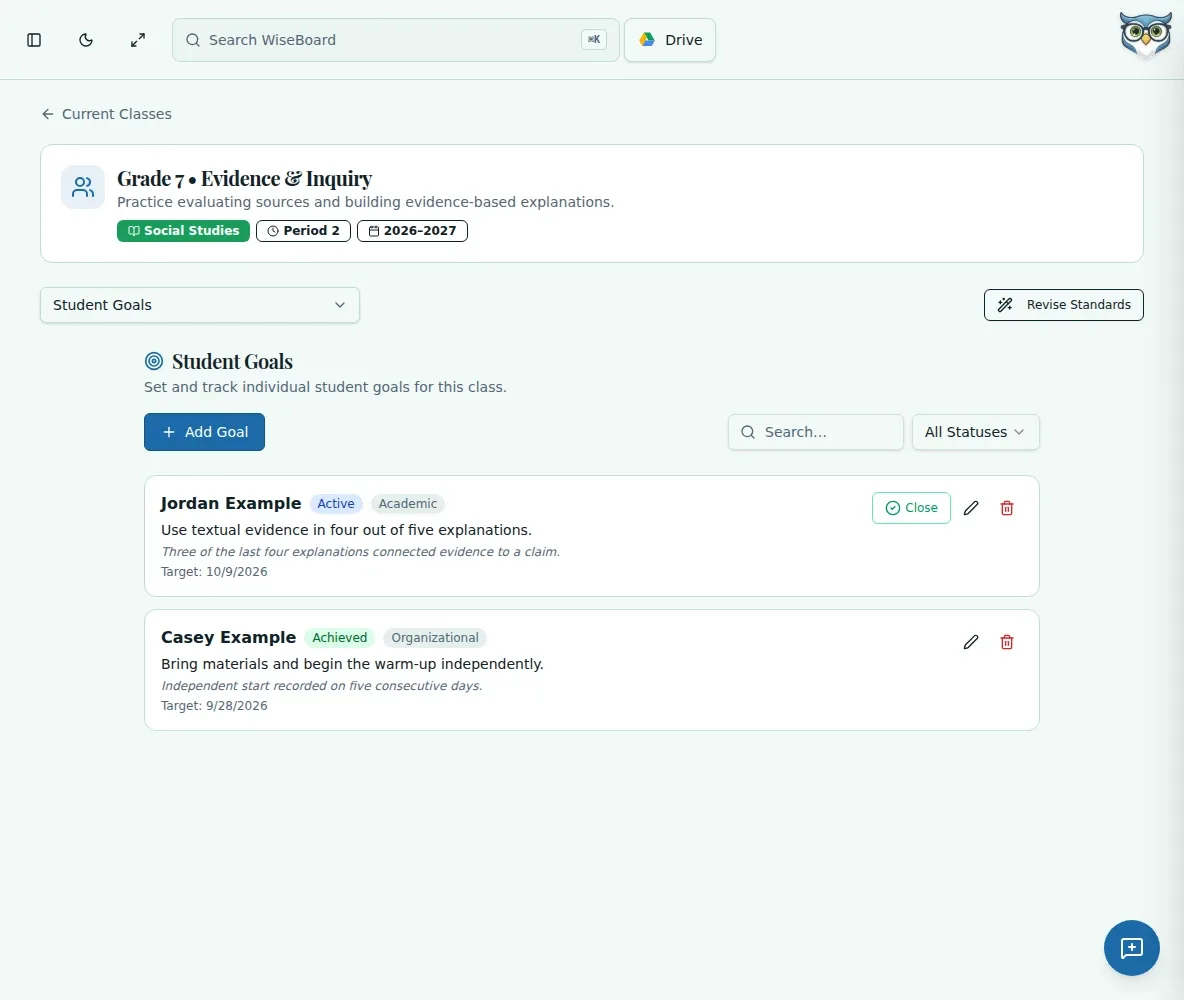Edit Jordan Example's goal pencil icon
This screenshot has height=1000, width=1184.
click(971, 508)
